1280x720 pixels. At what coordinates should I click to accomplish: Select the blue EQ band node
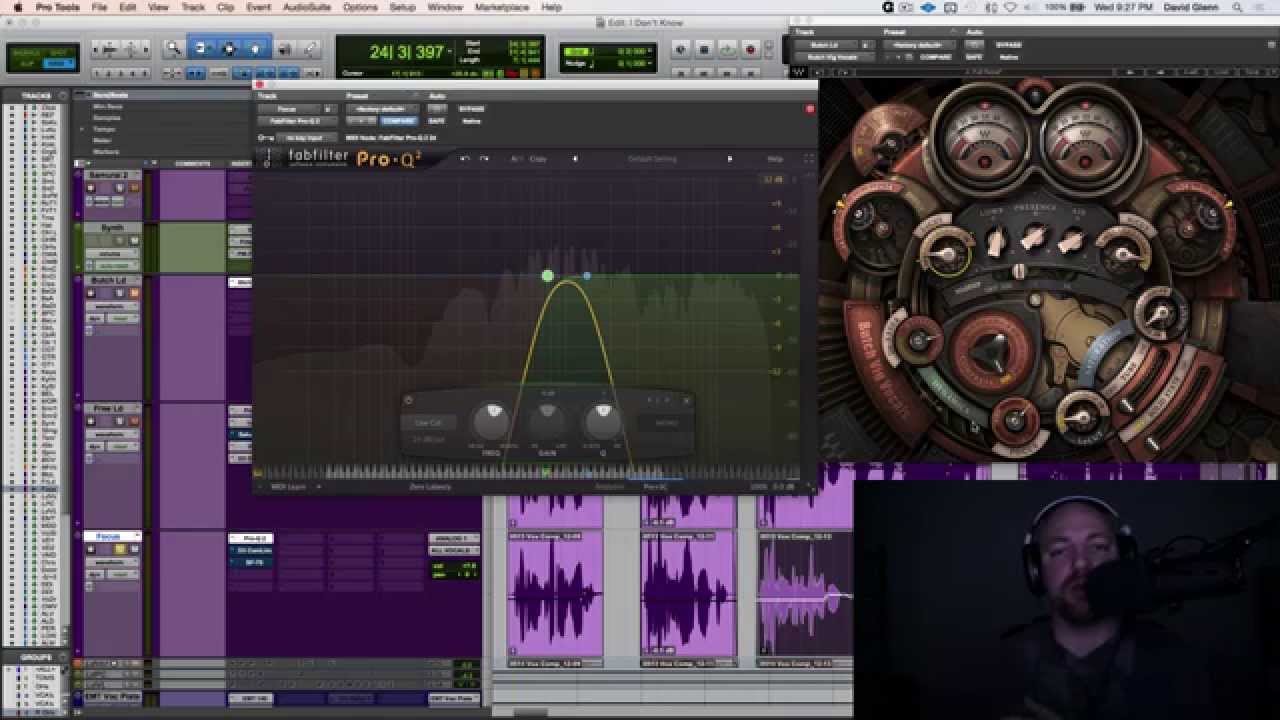point(587,275)
